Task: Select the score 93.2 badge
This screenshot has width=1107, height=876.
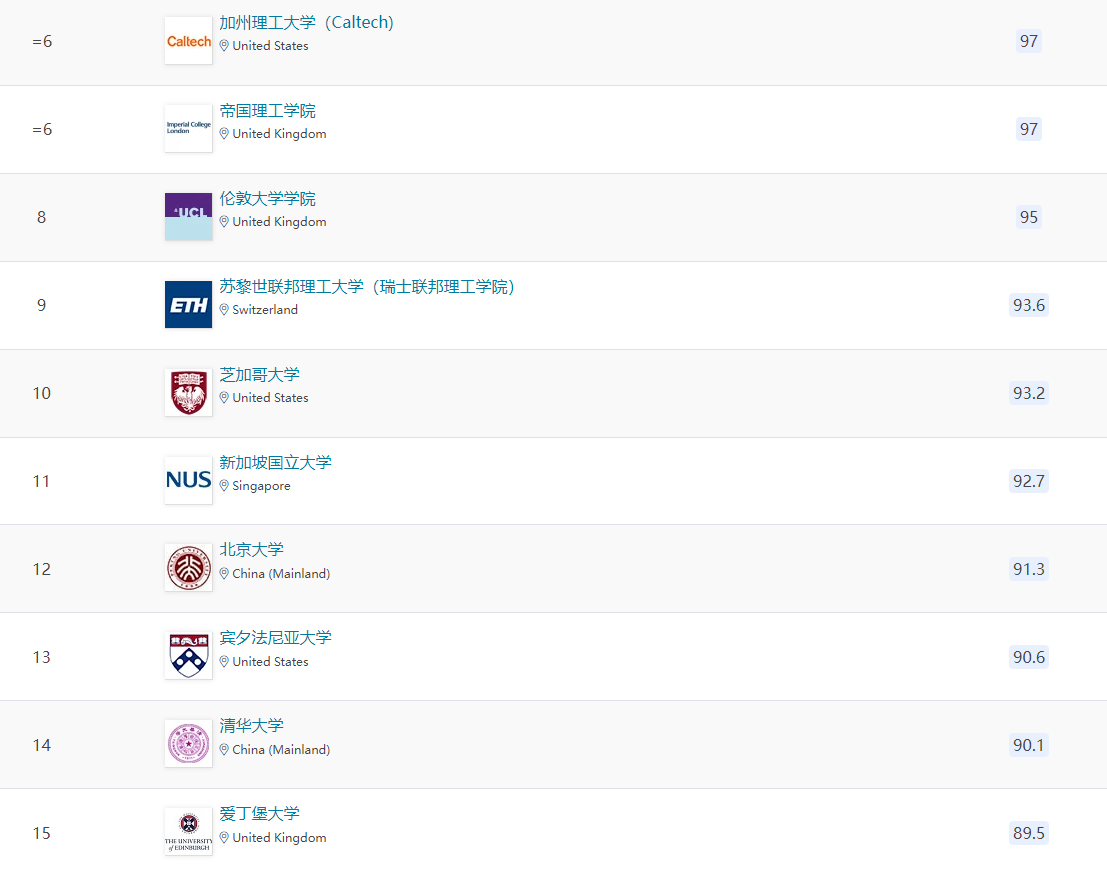Action: tap(1029, 392)
